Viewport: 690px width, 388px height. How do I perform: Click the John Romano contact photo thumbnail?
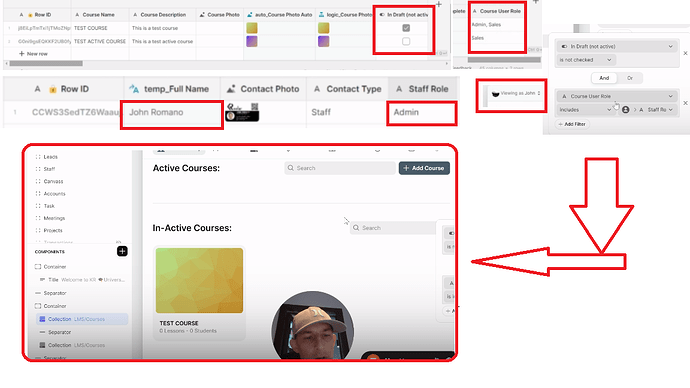[242, 112]
